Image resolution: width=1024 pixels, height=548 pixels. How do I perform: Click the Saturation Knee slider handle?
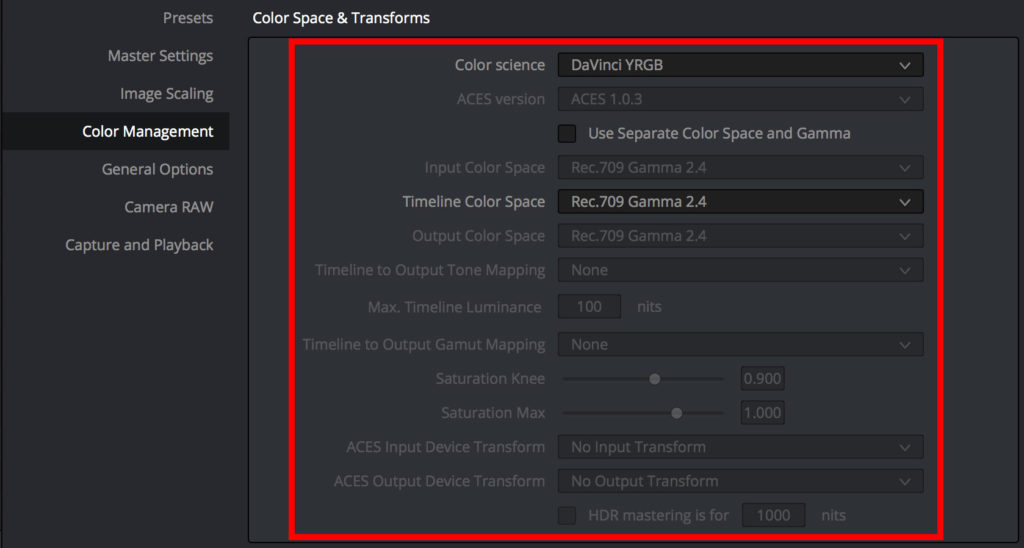[x=654, y=379]
